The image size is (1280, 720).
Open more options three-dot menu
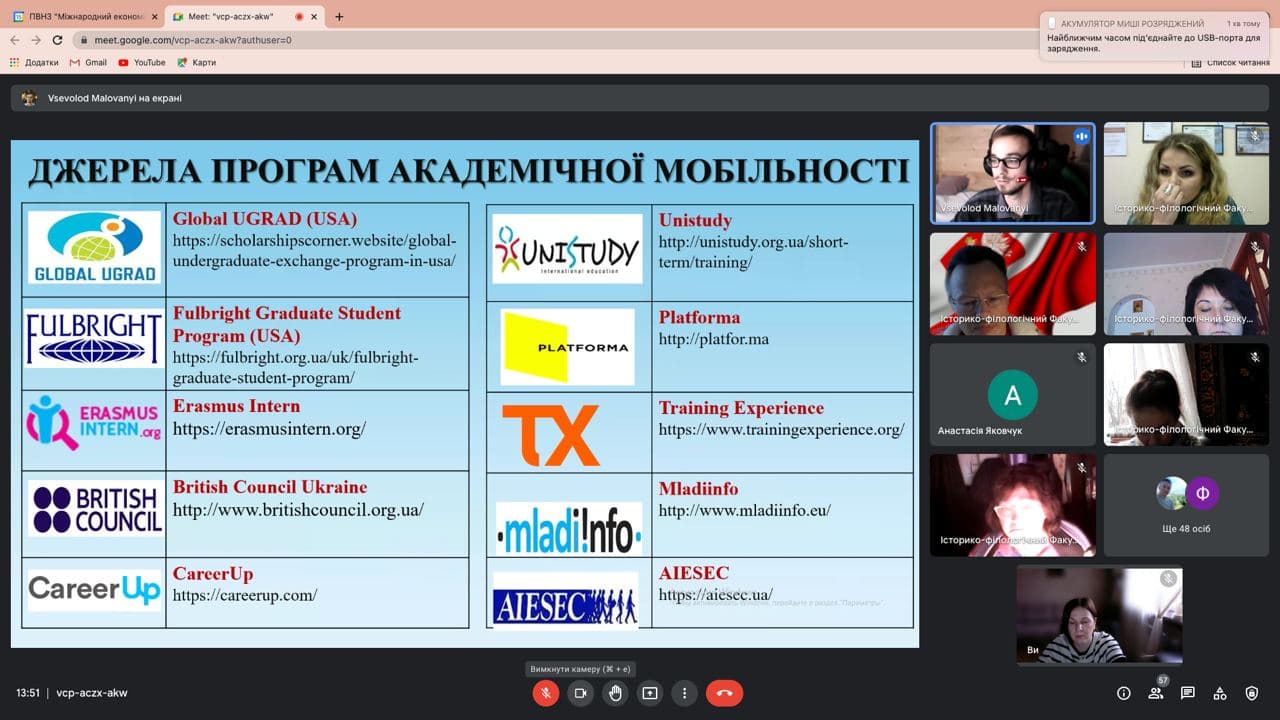(685, 693)
